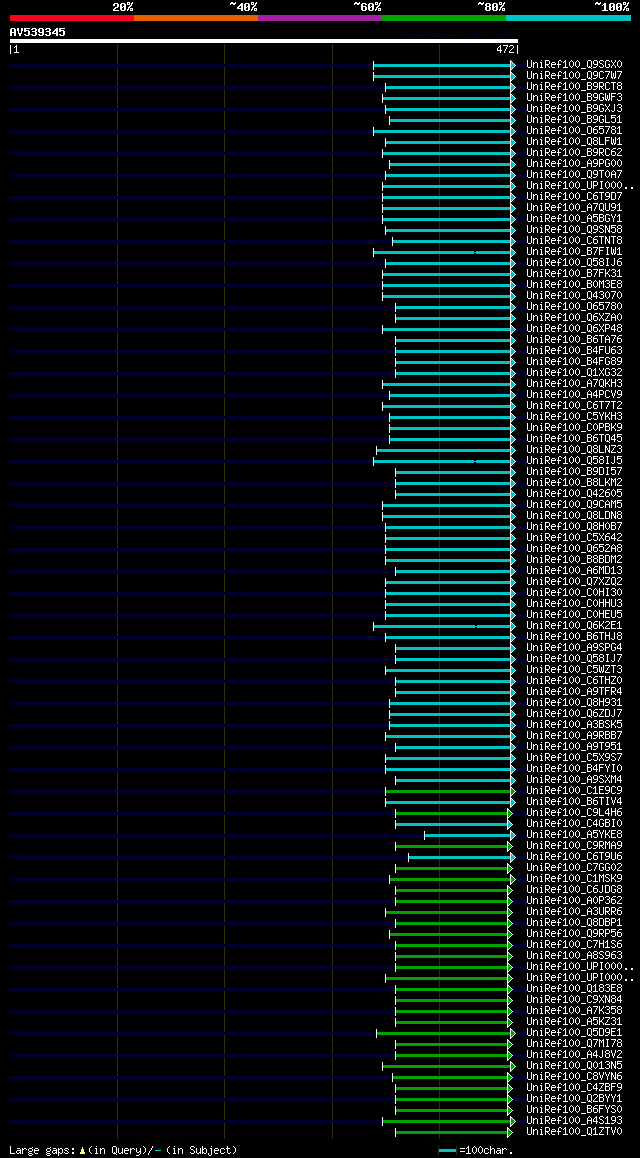Select label UniRef100_C5WZT3
The width and height of the screenshot is (640, 1158).
point(574,670)
